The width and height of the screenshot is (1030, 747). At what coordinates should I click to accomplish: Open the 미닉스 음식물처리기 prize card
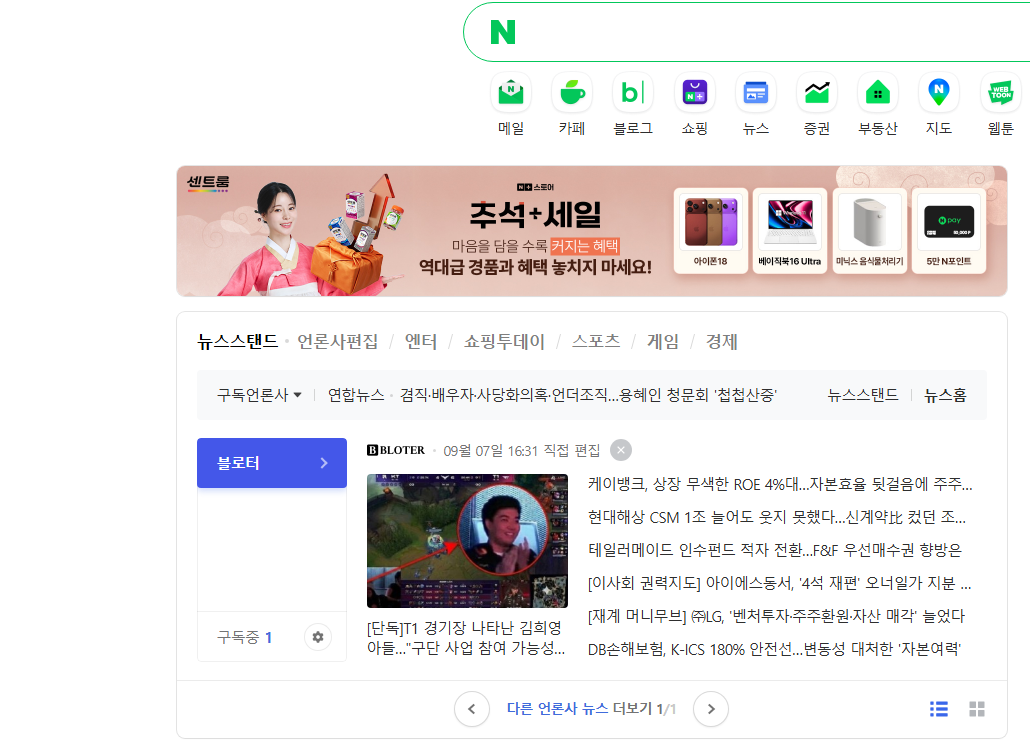coord(870,231)
